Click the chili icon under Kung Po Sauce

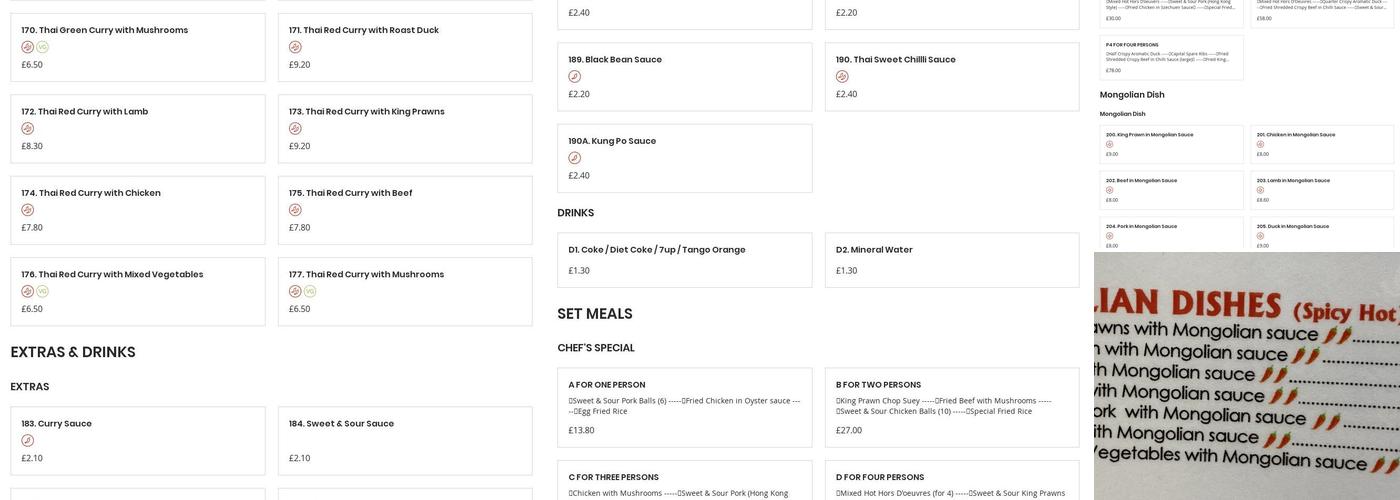tap(575, 158)
